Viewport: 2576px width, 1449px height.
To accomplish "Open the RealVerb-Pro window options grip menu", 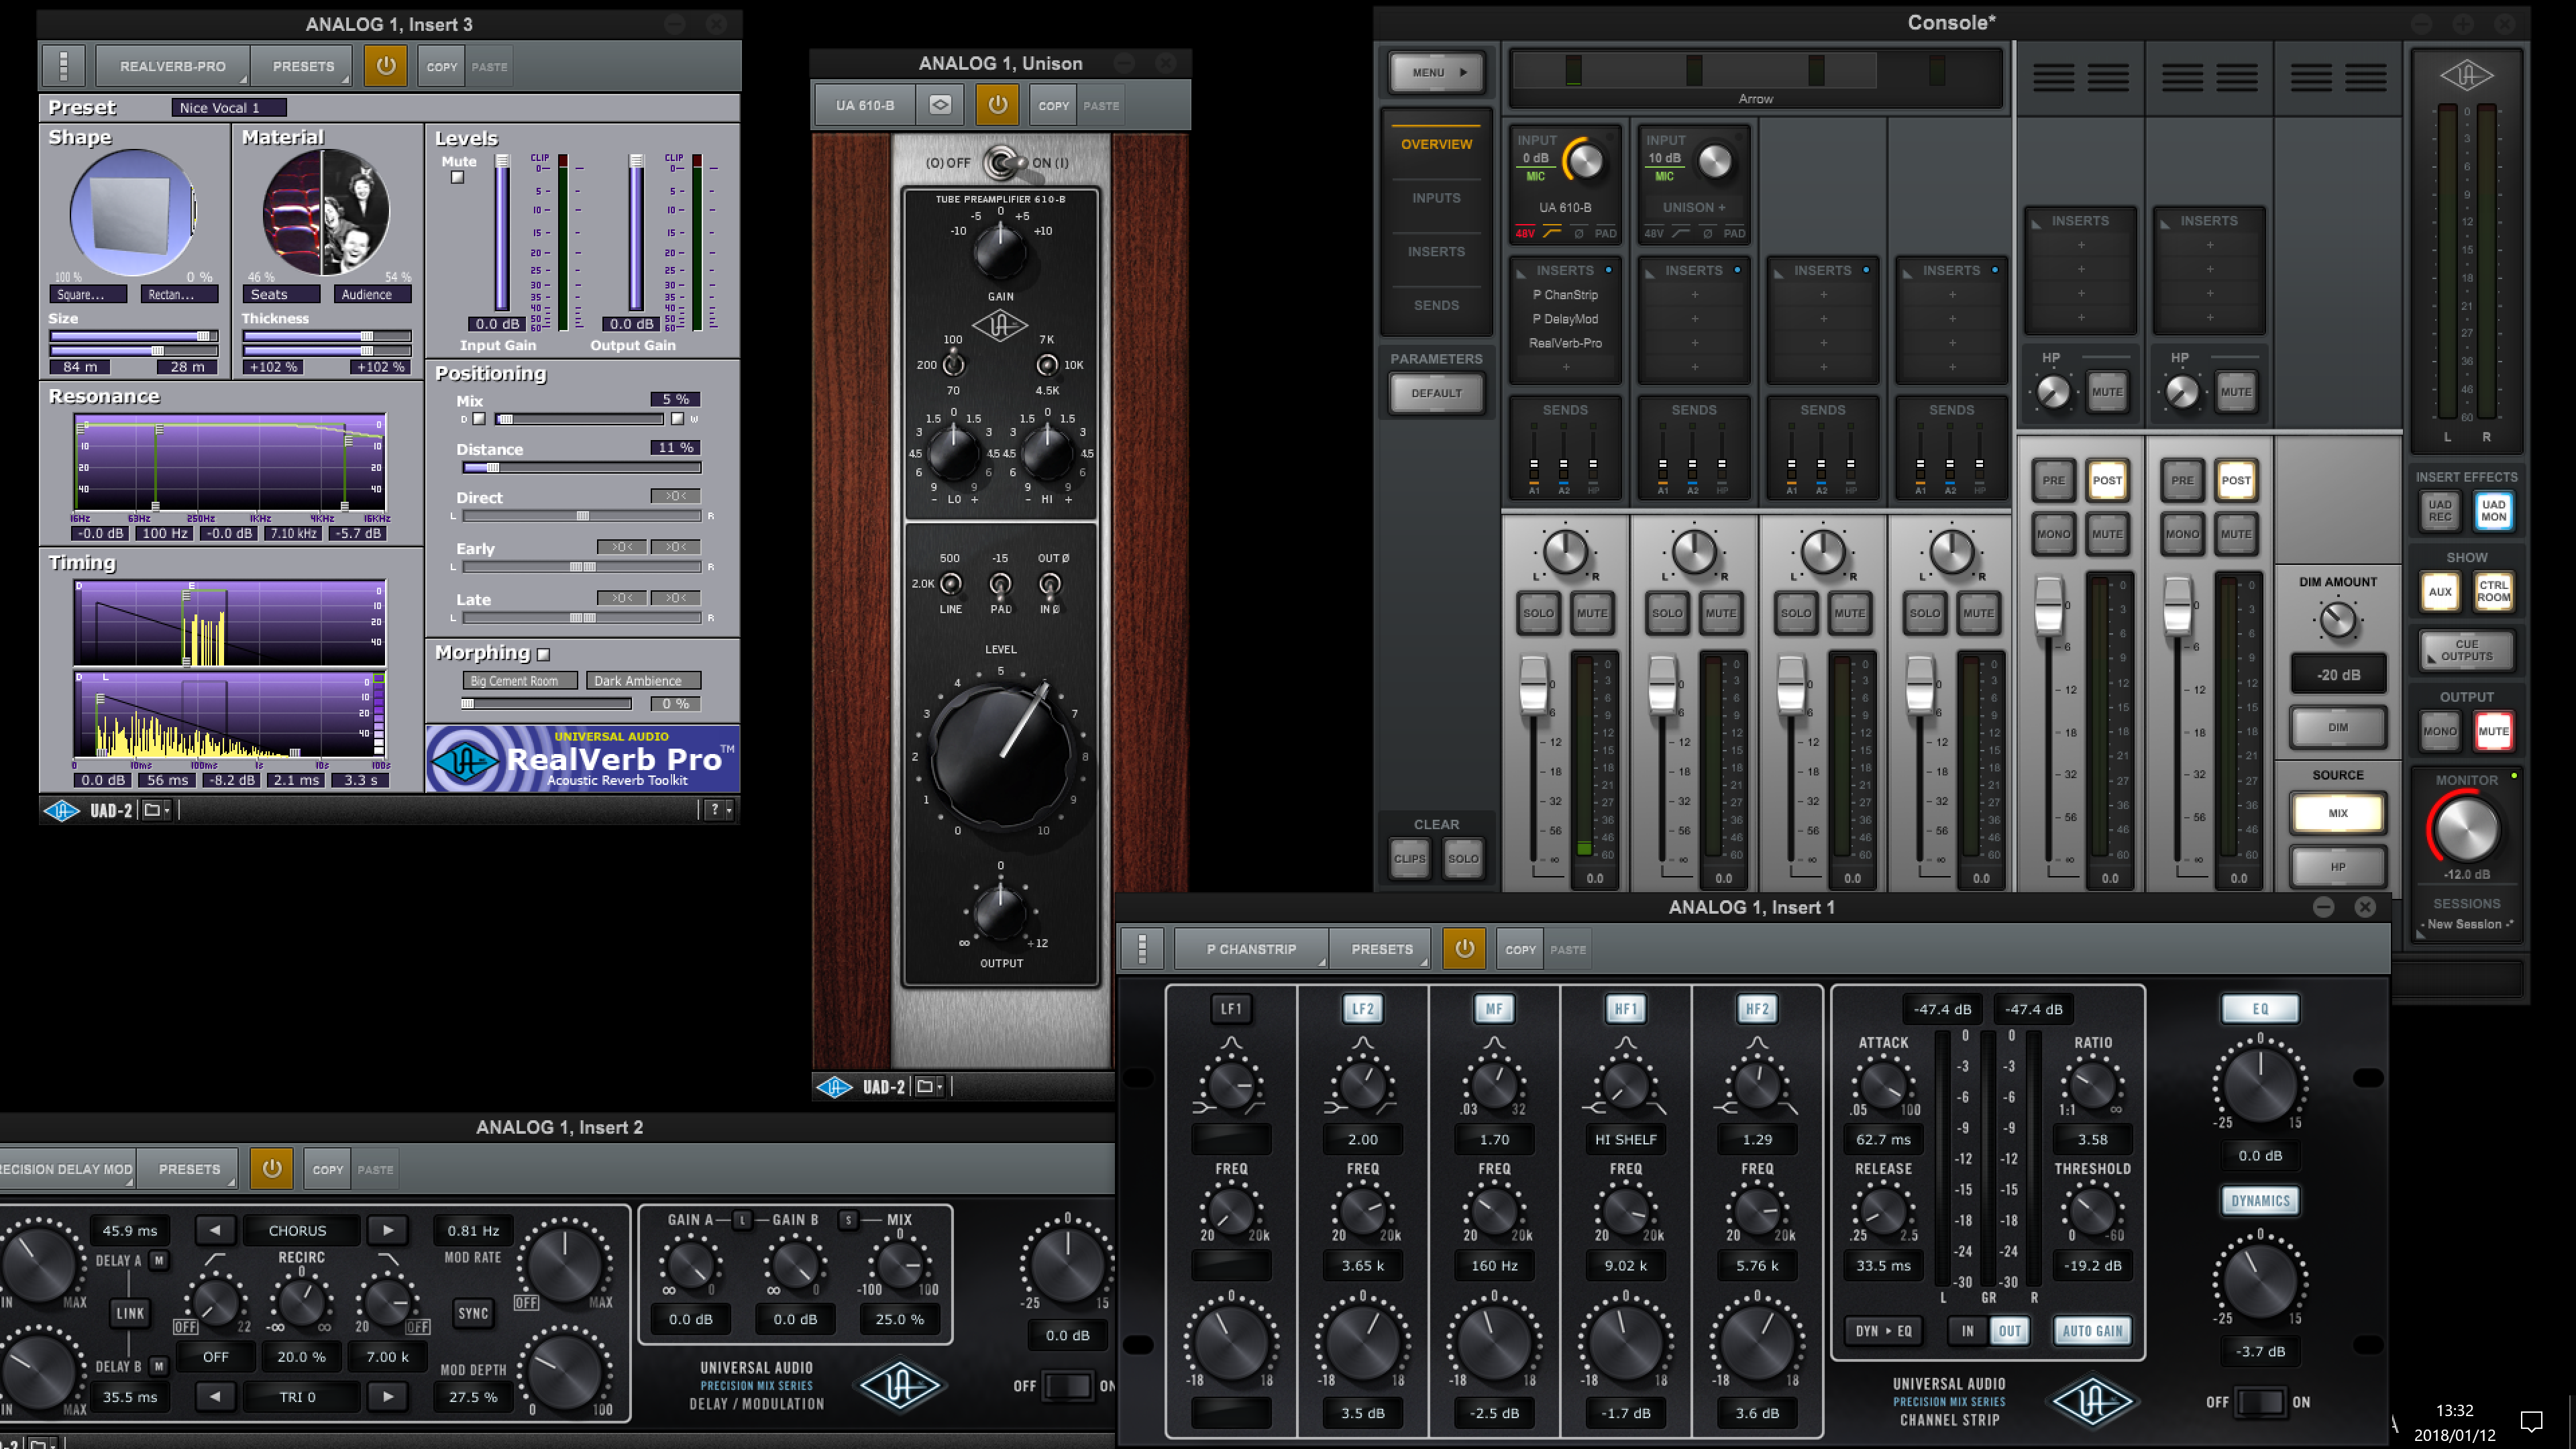I will tap(64, 66).
